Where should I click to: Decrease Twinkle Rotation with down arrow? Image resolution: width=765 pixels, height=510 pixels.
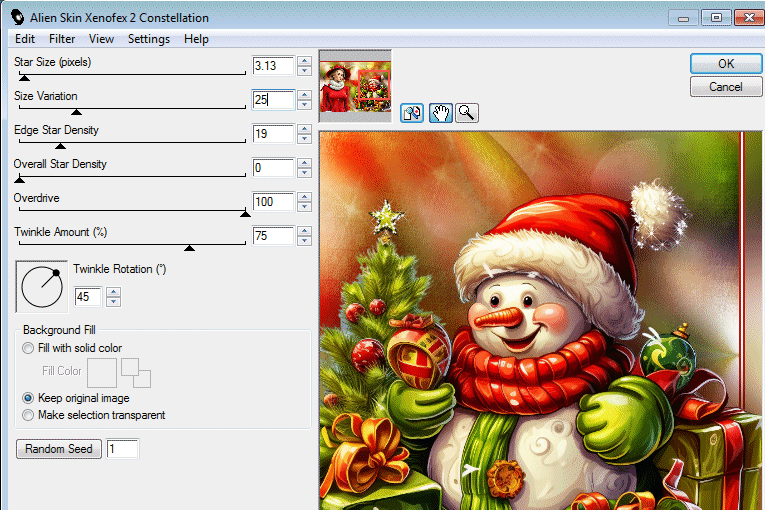pos(113,302)
